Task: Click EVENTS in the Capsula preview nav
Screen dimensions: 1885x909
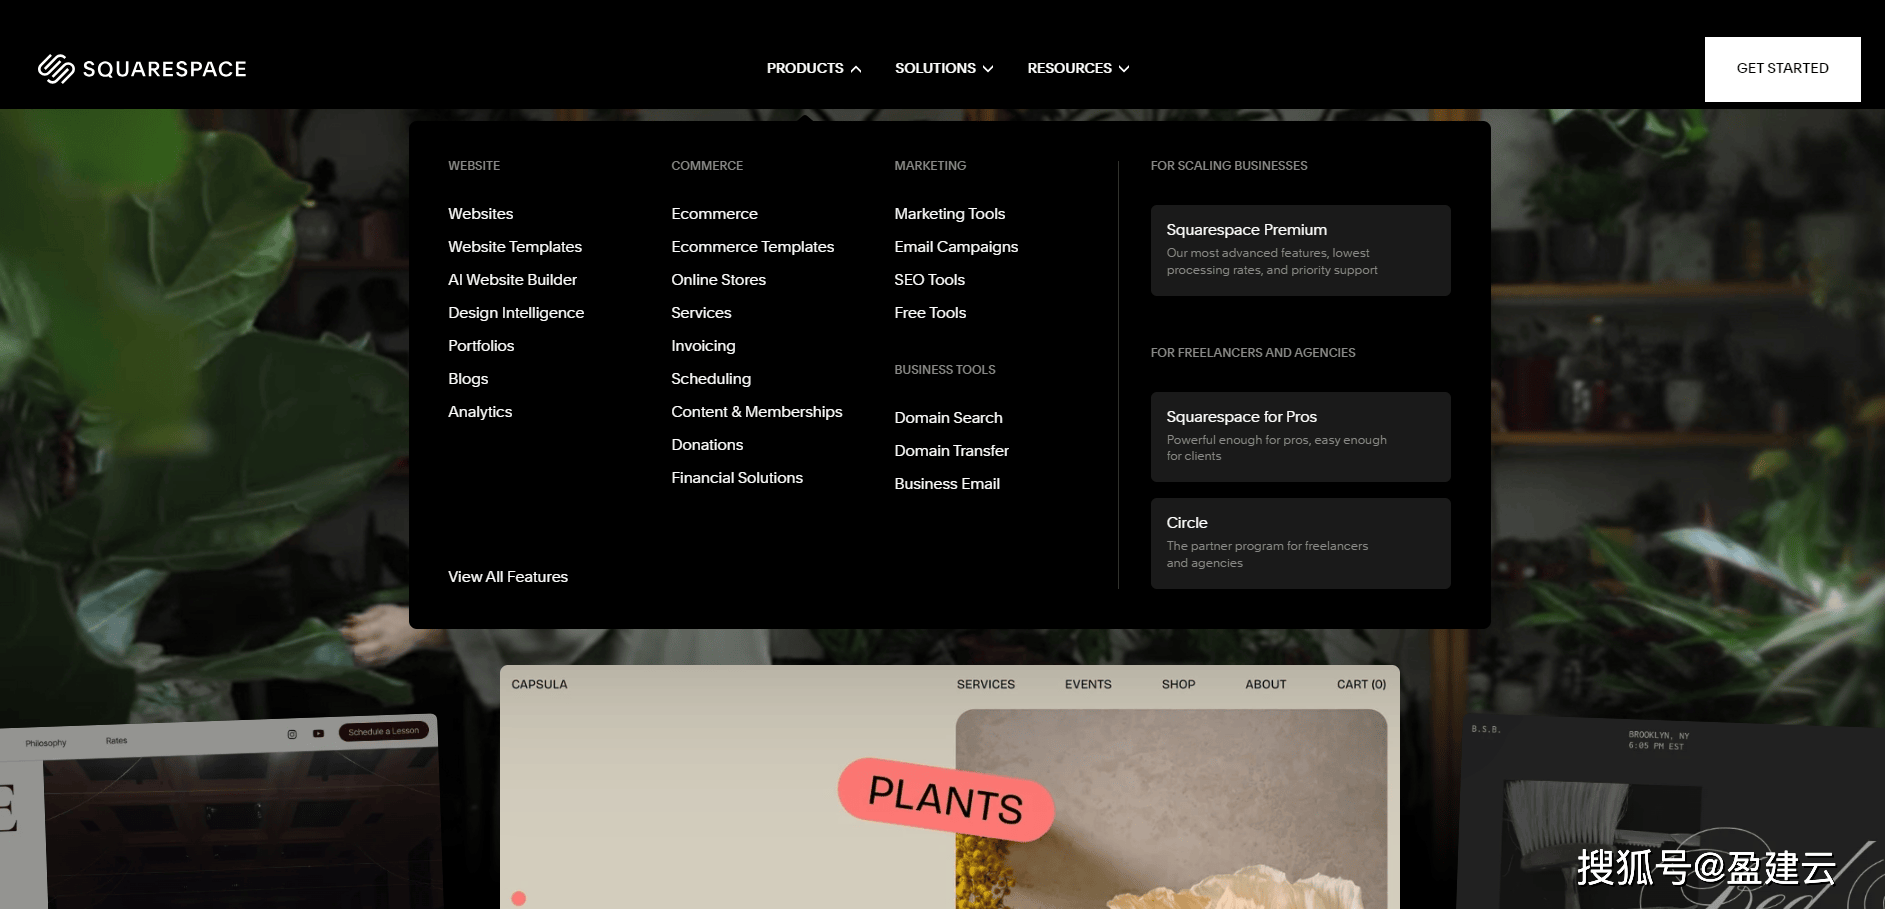Action: tap(1088, 685)
